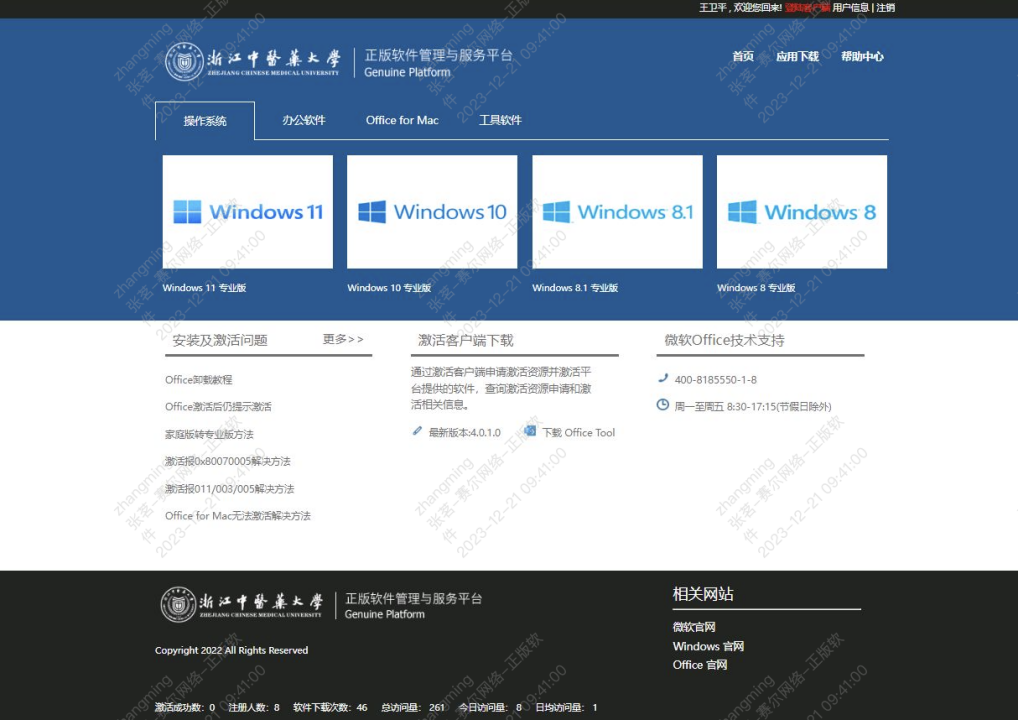This screenshot has width=1018, height=720.
Task: Select the 工具软件 tab
Action: pyautogui.click(x=500, y=120)
